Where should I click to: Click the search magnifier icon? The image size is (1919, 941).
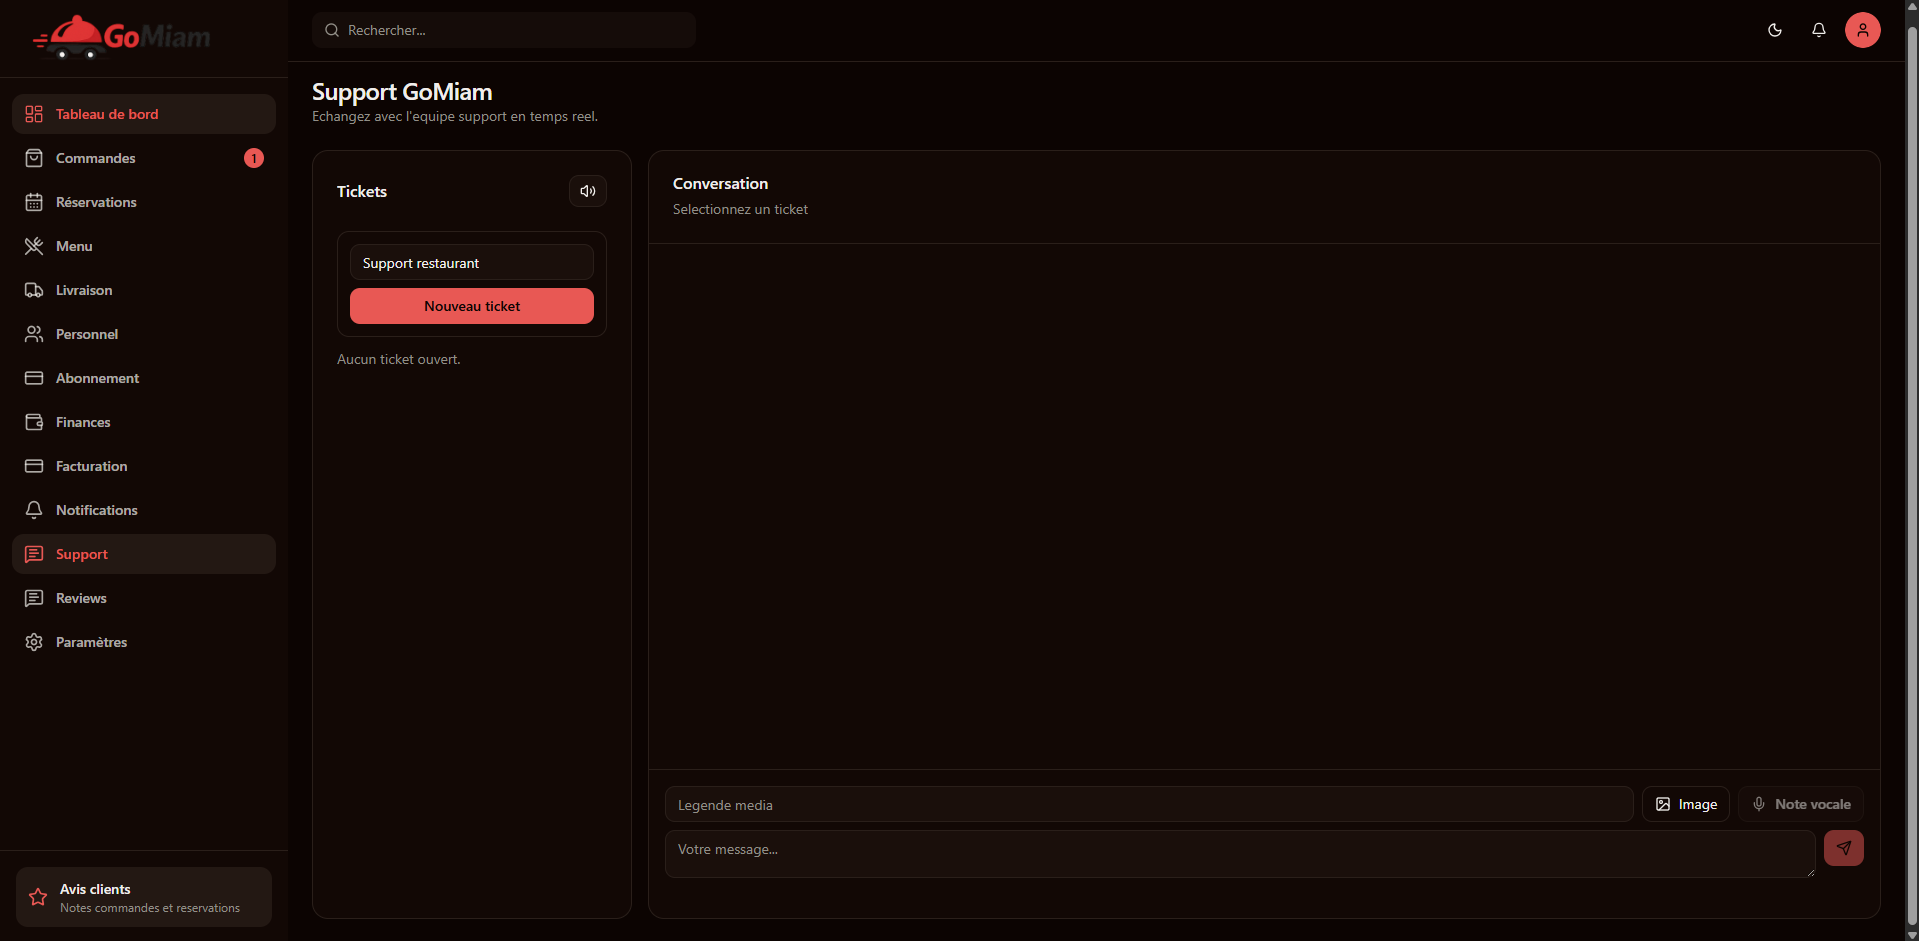[x=332, y=30]
